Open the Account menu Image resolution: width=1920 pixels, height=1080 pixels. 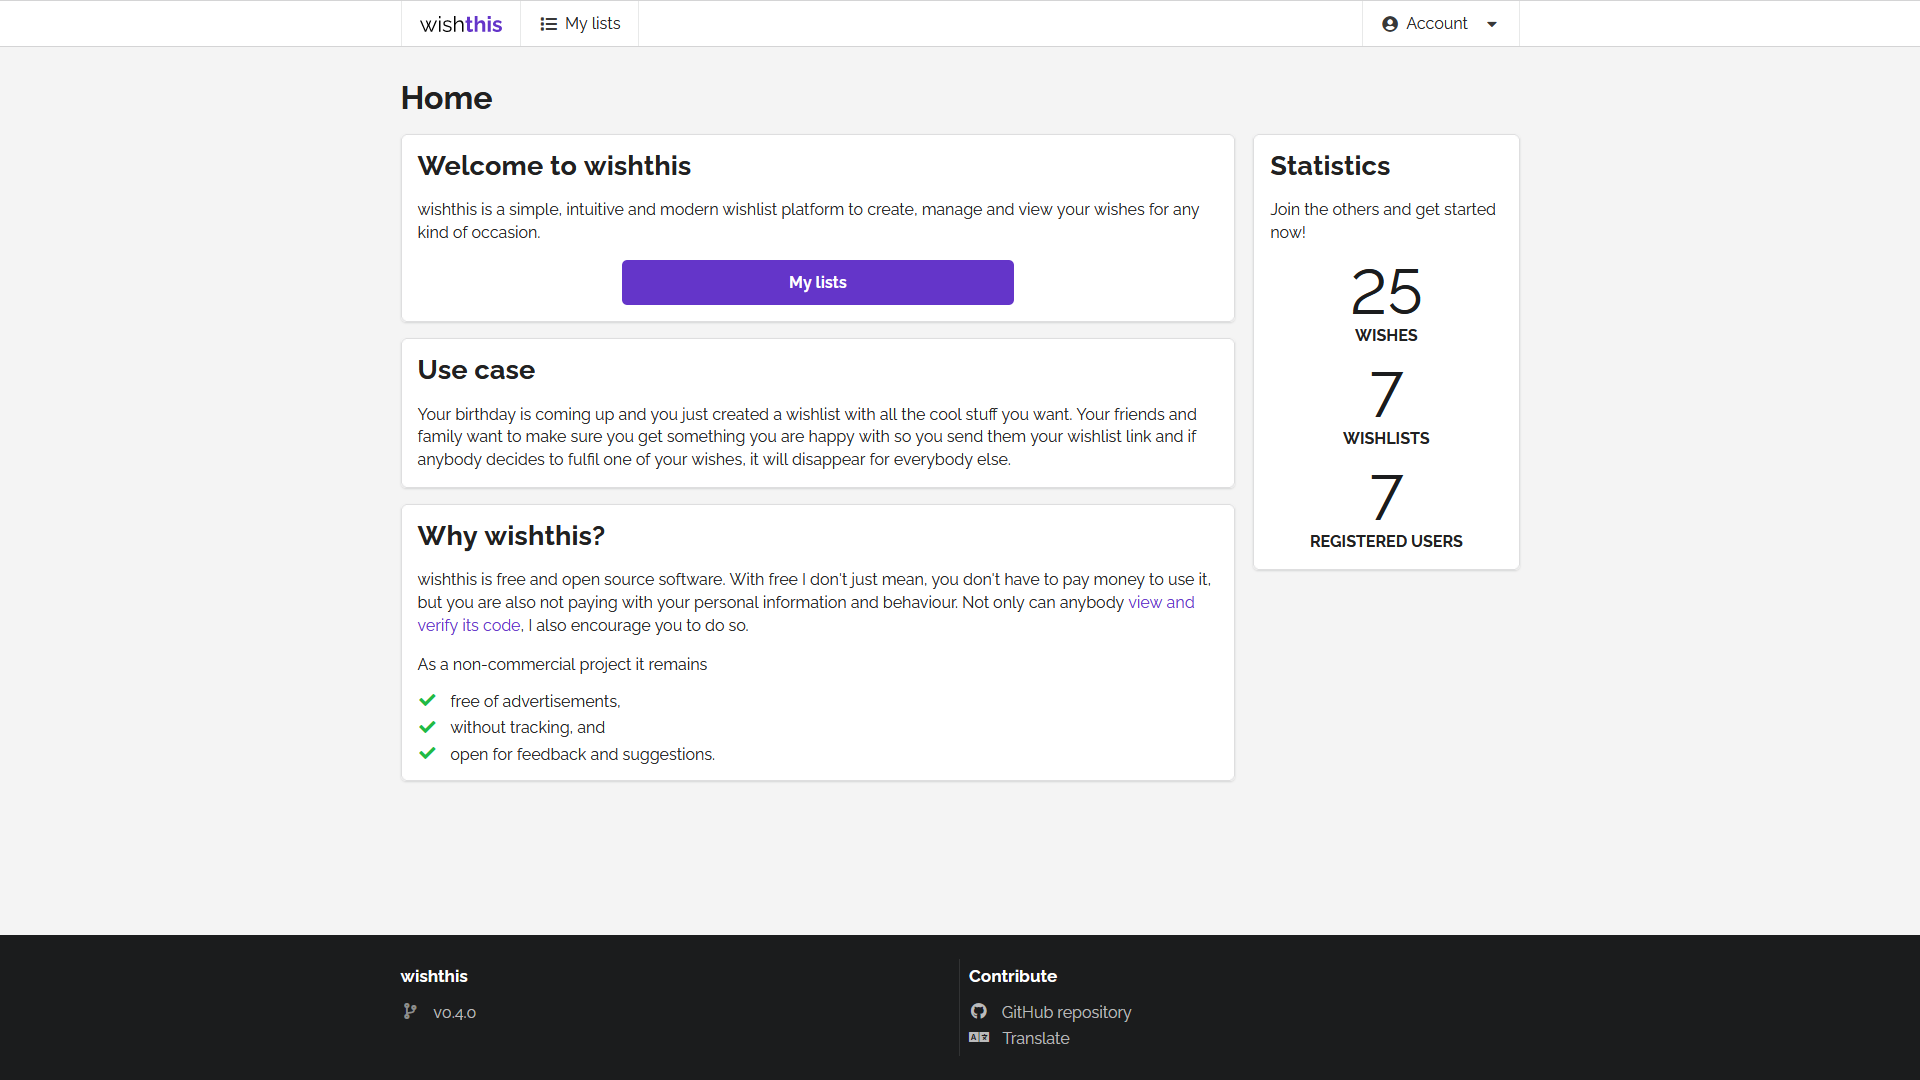coord(1436,24)
